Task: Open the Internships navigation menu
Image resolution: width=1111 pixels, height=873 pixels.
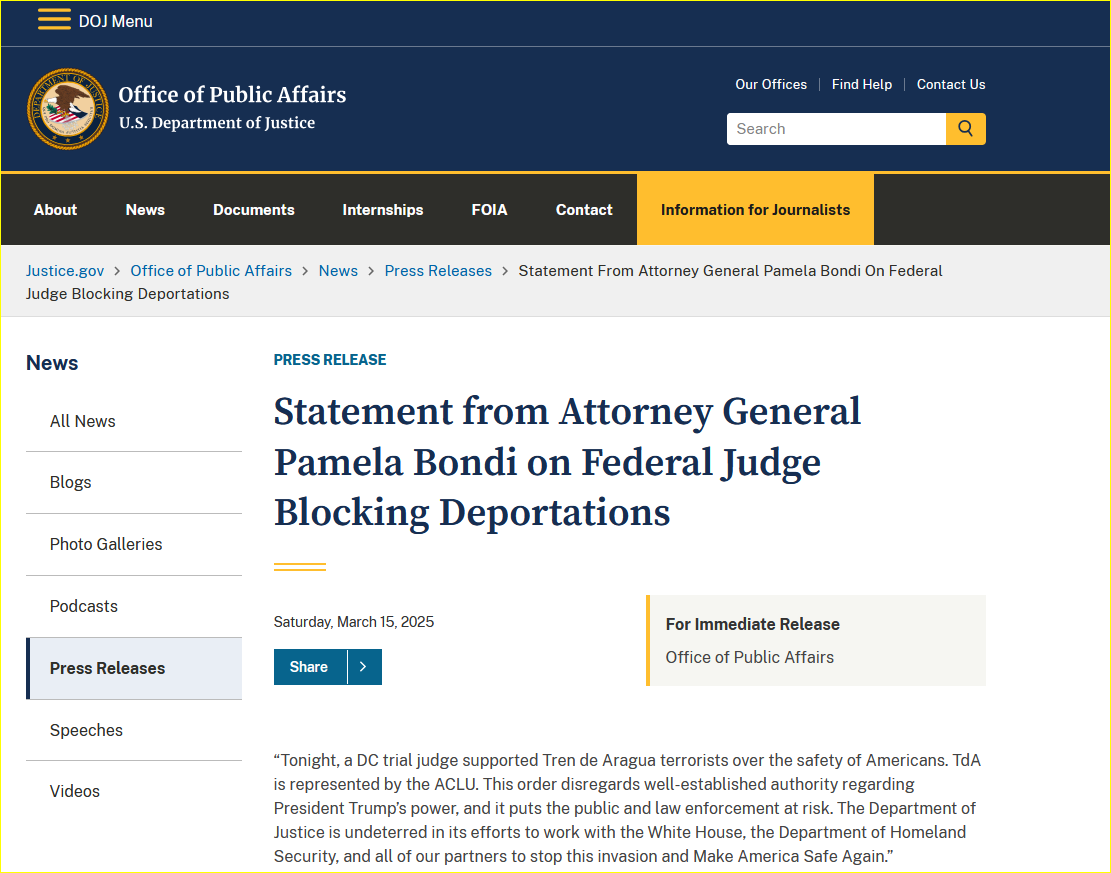Action: pos(383,210)
